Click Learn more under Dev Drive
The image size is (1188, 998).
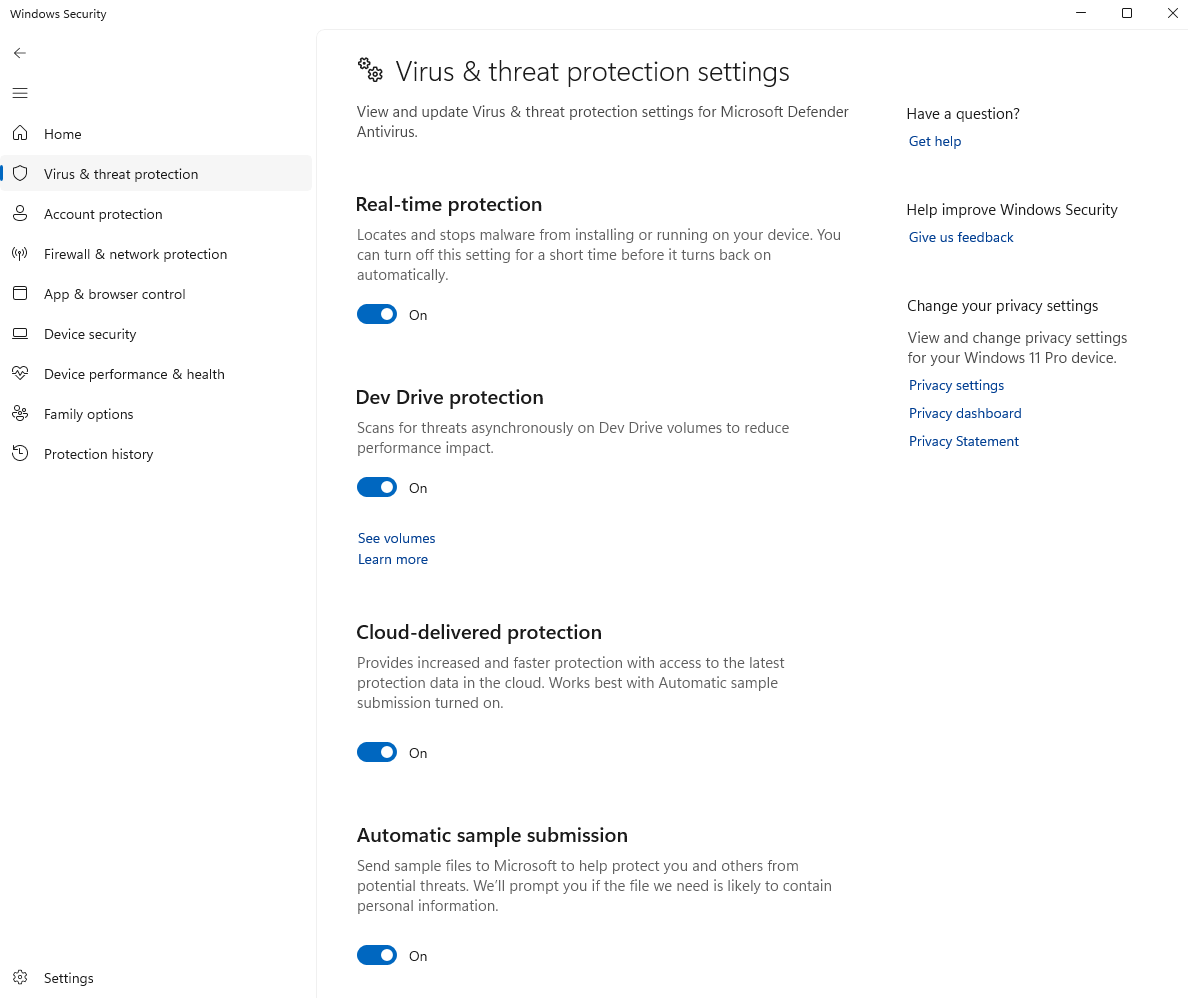click(392, 559)
